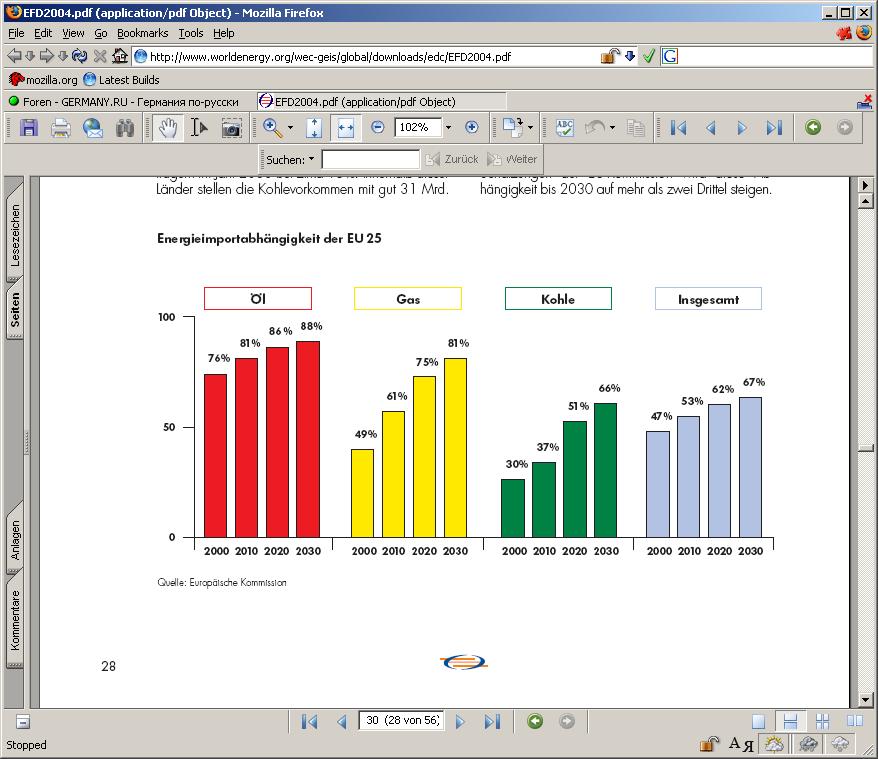Screen dimensions: 878x759
Task: Select the Hand tool
Action: 168,128
